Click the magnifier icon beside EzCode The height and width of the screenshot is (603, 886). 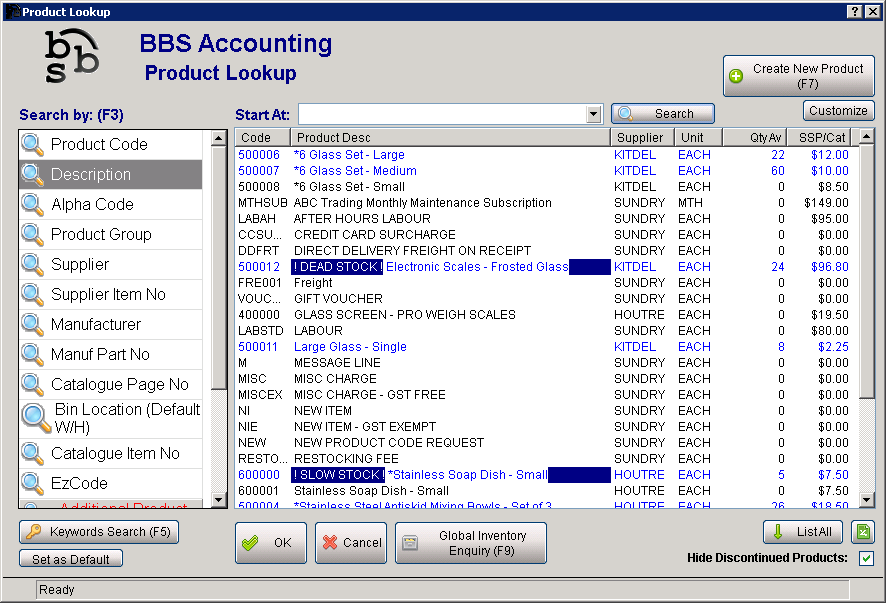(x=33, y=484)
